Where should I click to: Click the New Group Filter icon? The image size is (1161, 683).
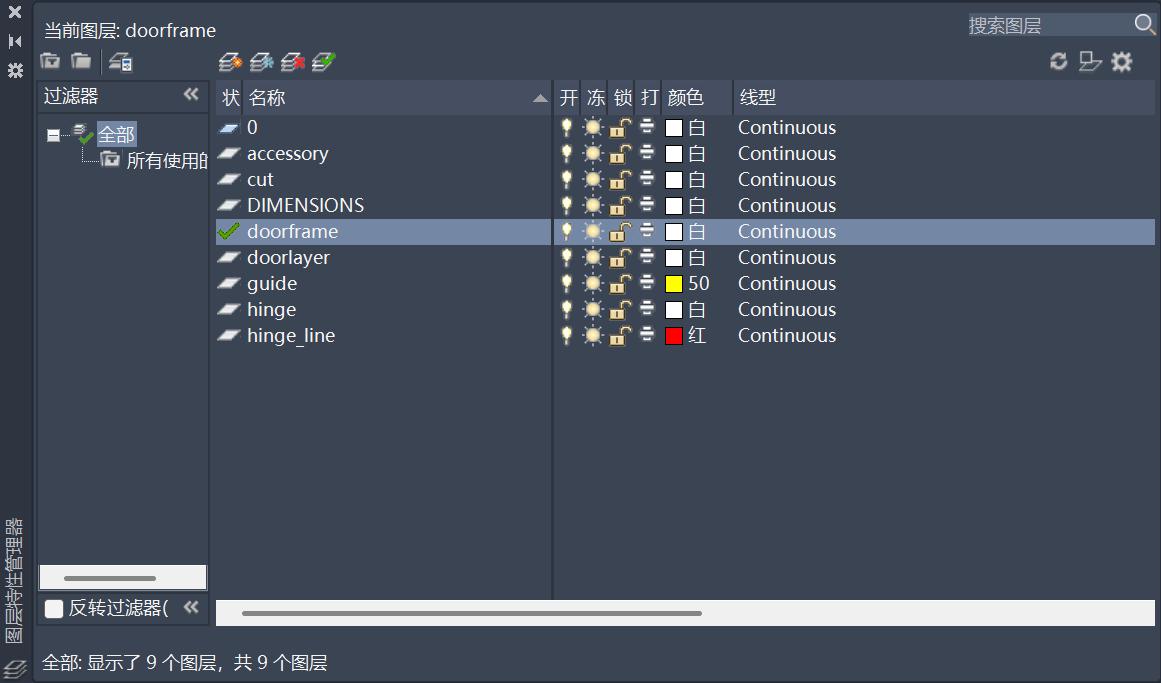pos(81,61)
